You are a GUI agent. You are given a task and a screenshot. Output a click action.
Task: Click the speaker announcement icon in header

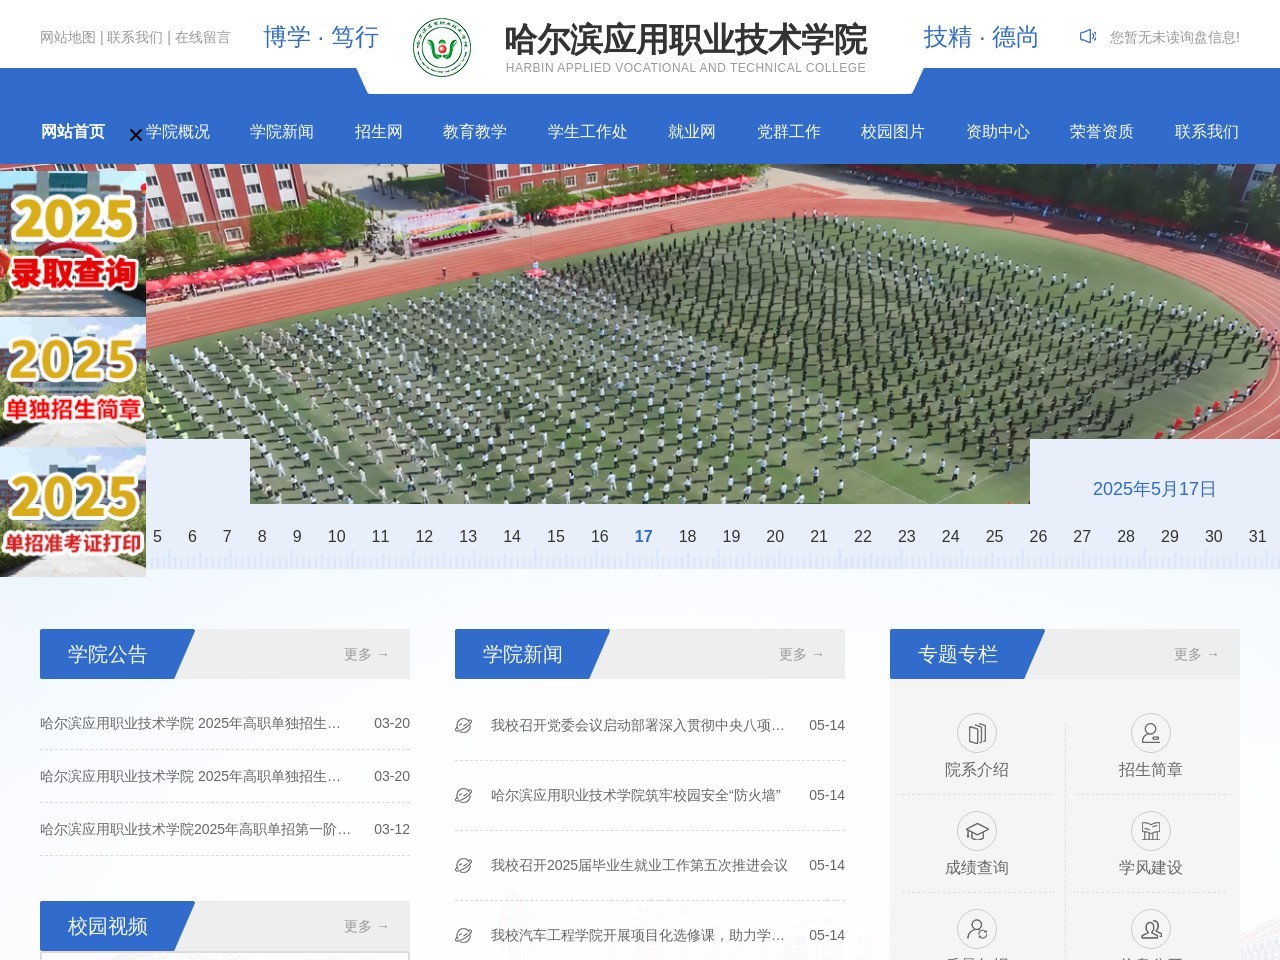coord(1088,37)
